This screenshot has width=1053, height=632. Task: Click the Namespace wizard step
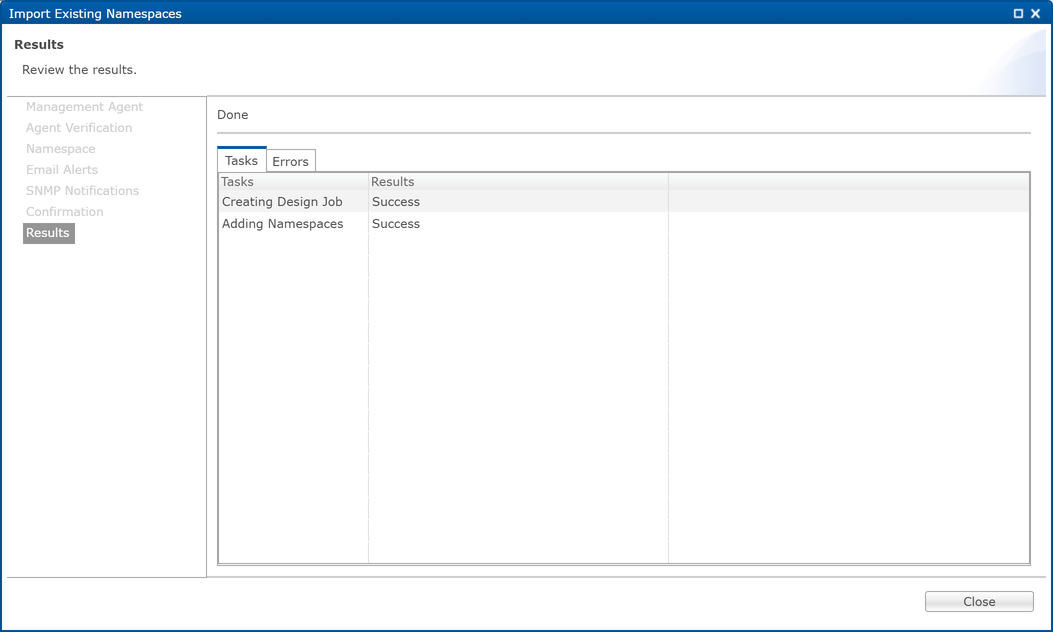[x=60, y=148]
